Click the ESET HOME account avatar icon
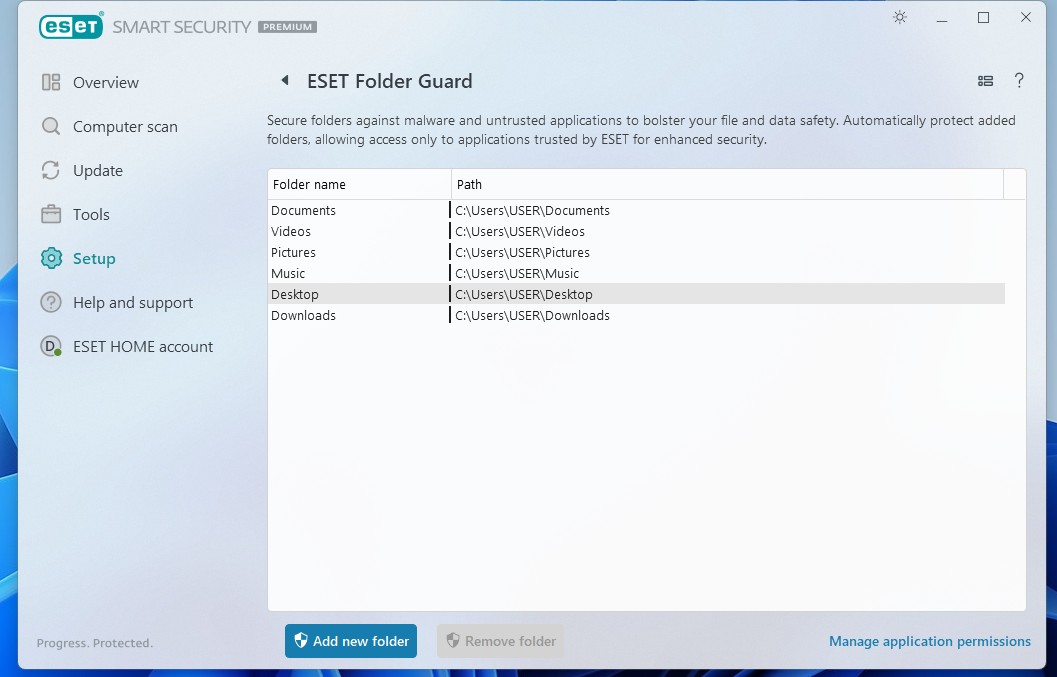The height and width of the screenshot is (677, 1057). click(51, 346)
